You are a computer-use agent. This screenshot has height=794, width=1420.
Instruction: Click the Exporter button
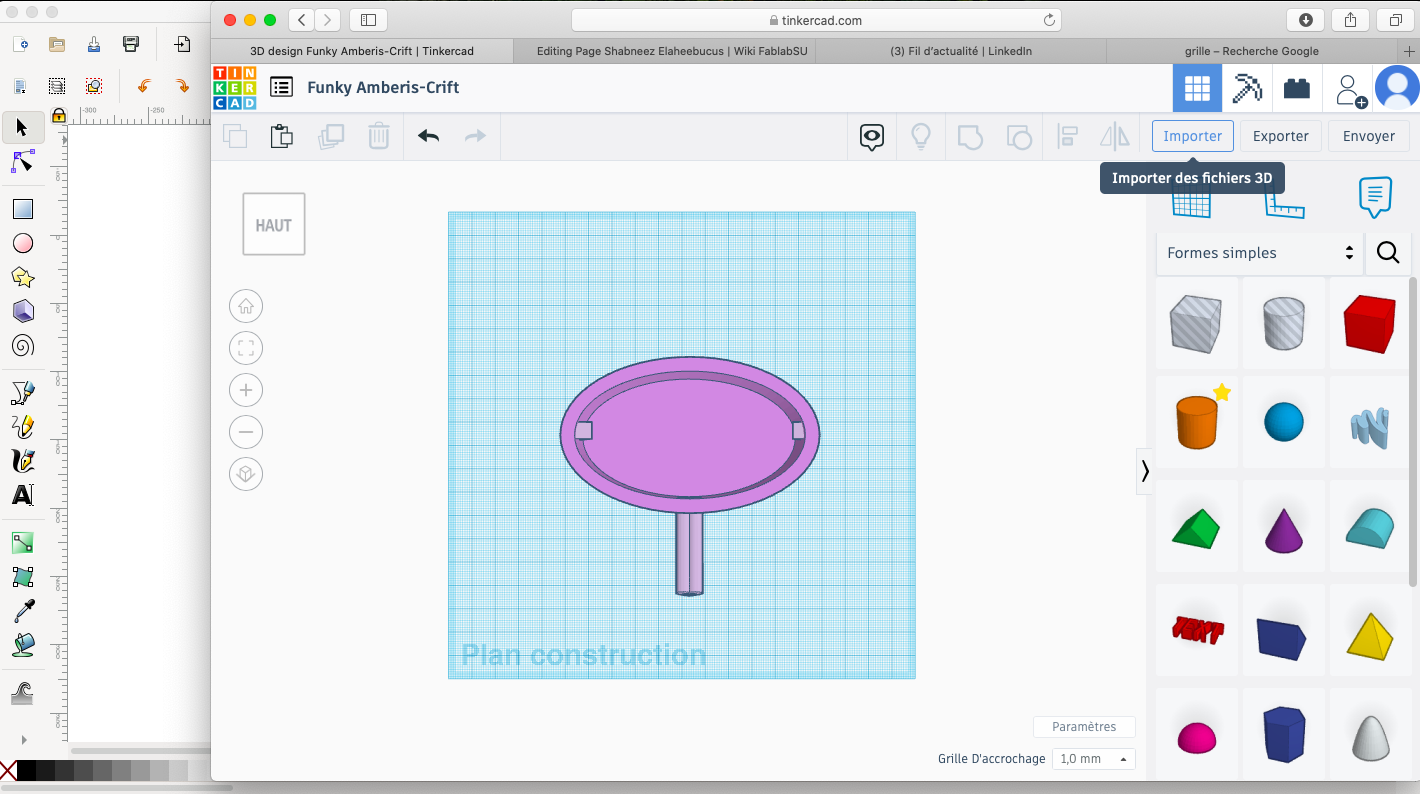(1281, 136)
